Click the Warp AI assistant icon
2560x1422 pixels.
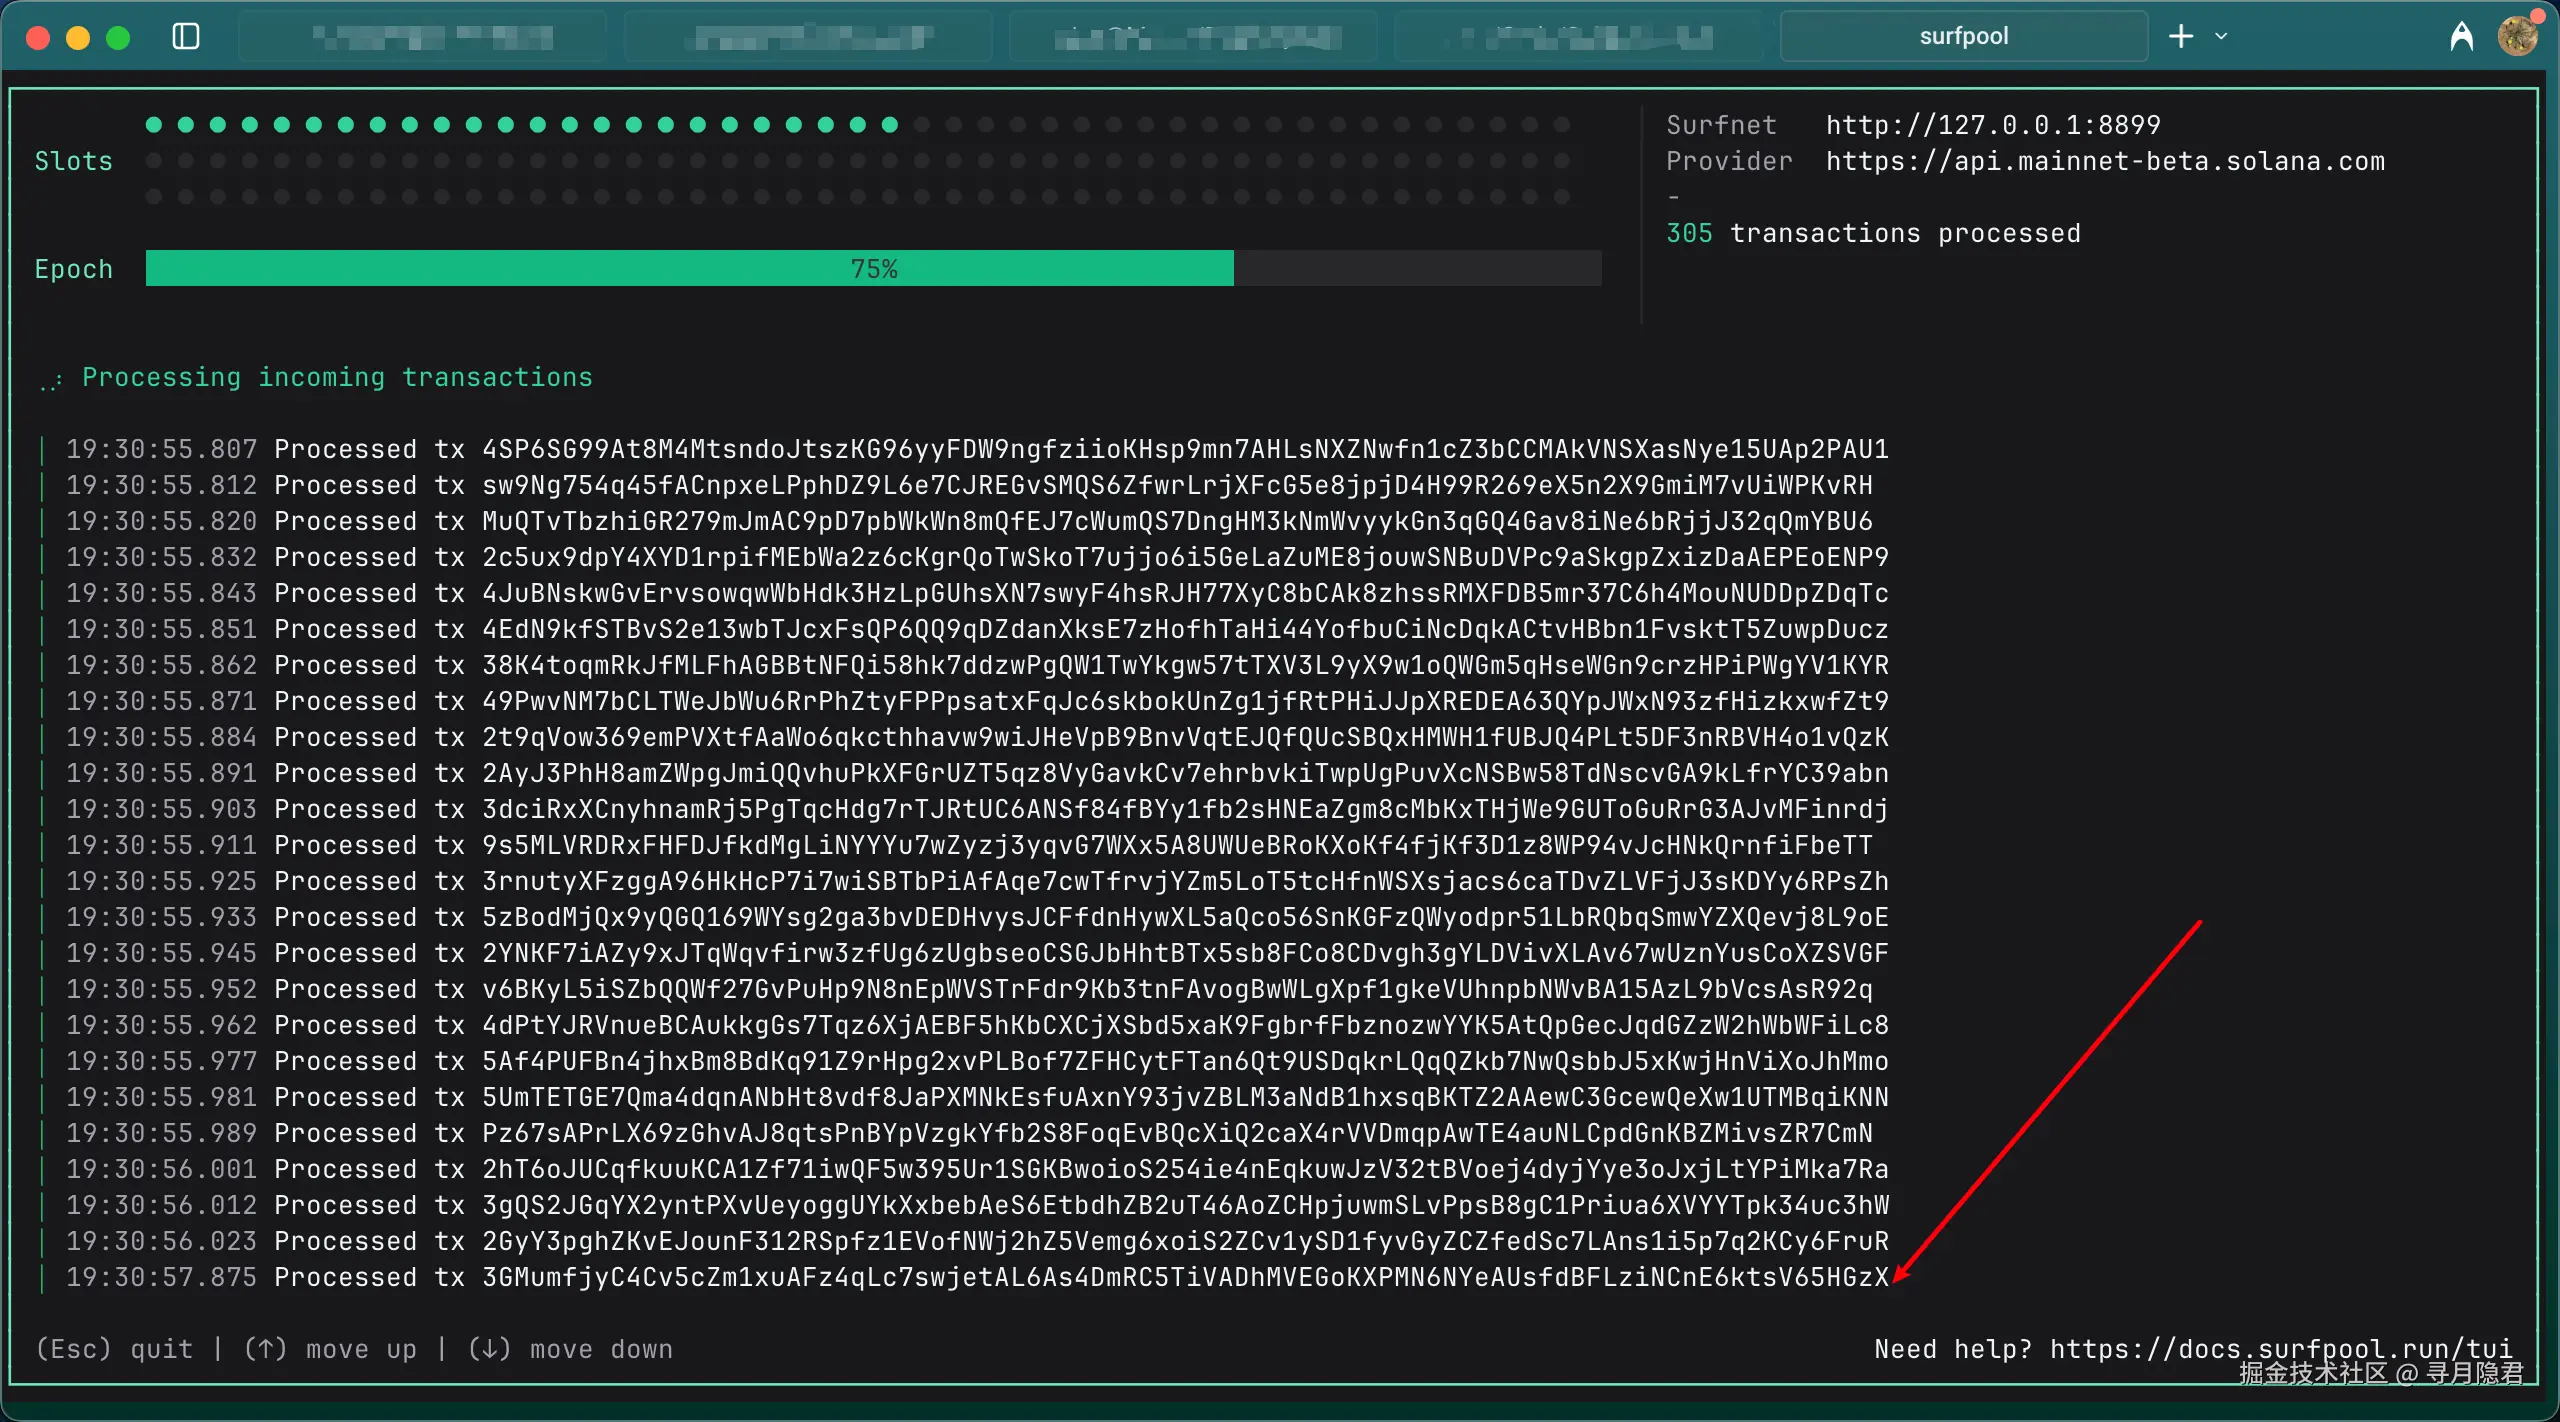coord(2461,37)
